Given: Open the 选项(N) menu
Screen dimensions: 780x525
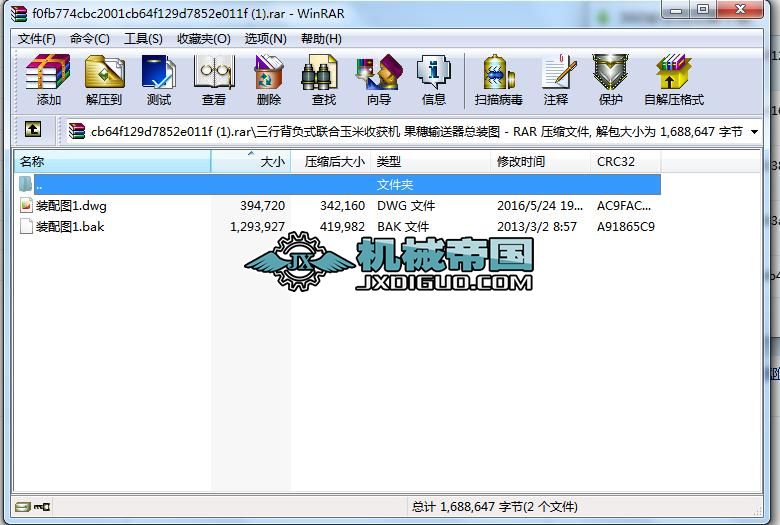Looking at the screenshot, I should click(x=266, y=39).
